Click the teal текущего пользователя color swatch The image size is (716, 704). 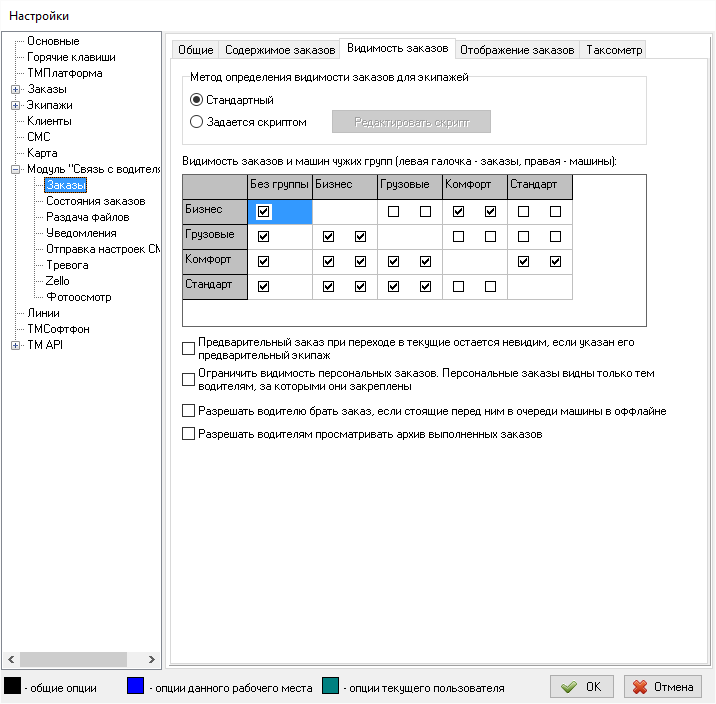point(332,687)
